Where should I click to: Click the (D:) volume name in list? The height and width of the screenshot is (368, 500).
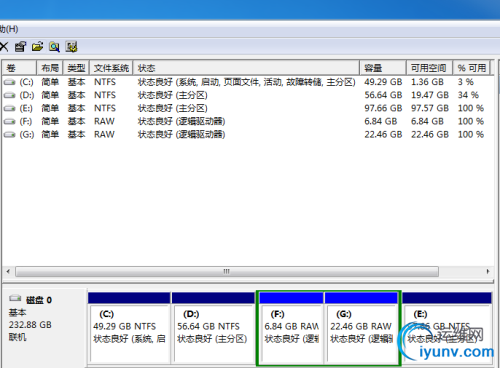27,95
